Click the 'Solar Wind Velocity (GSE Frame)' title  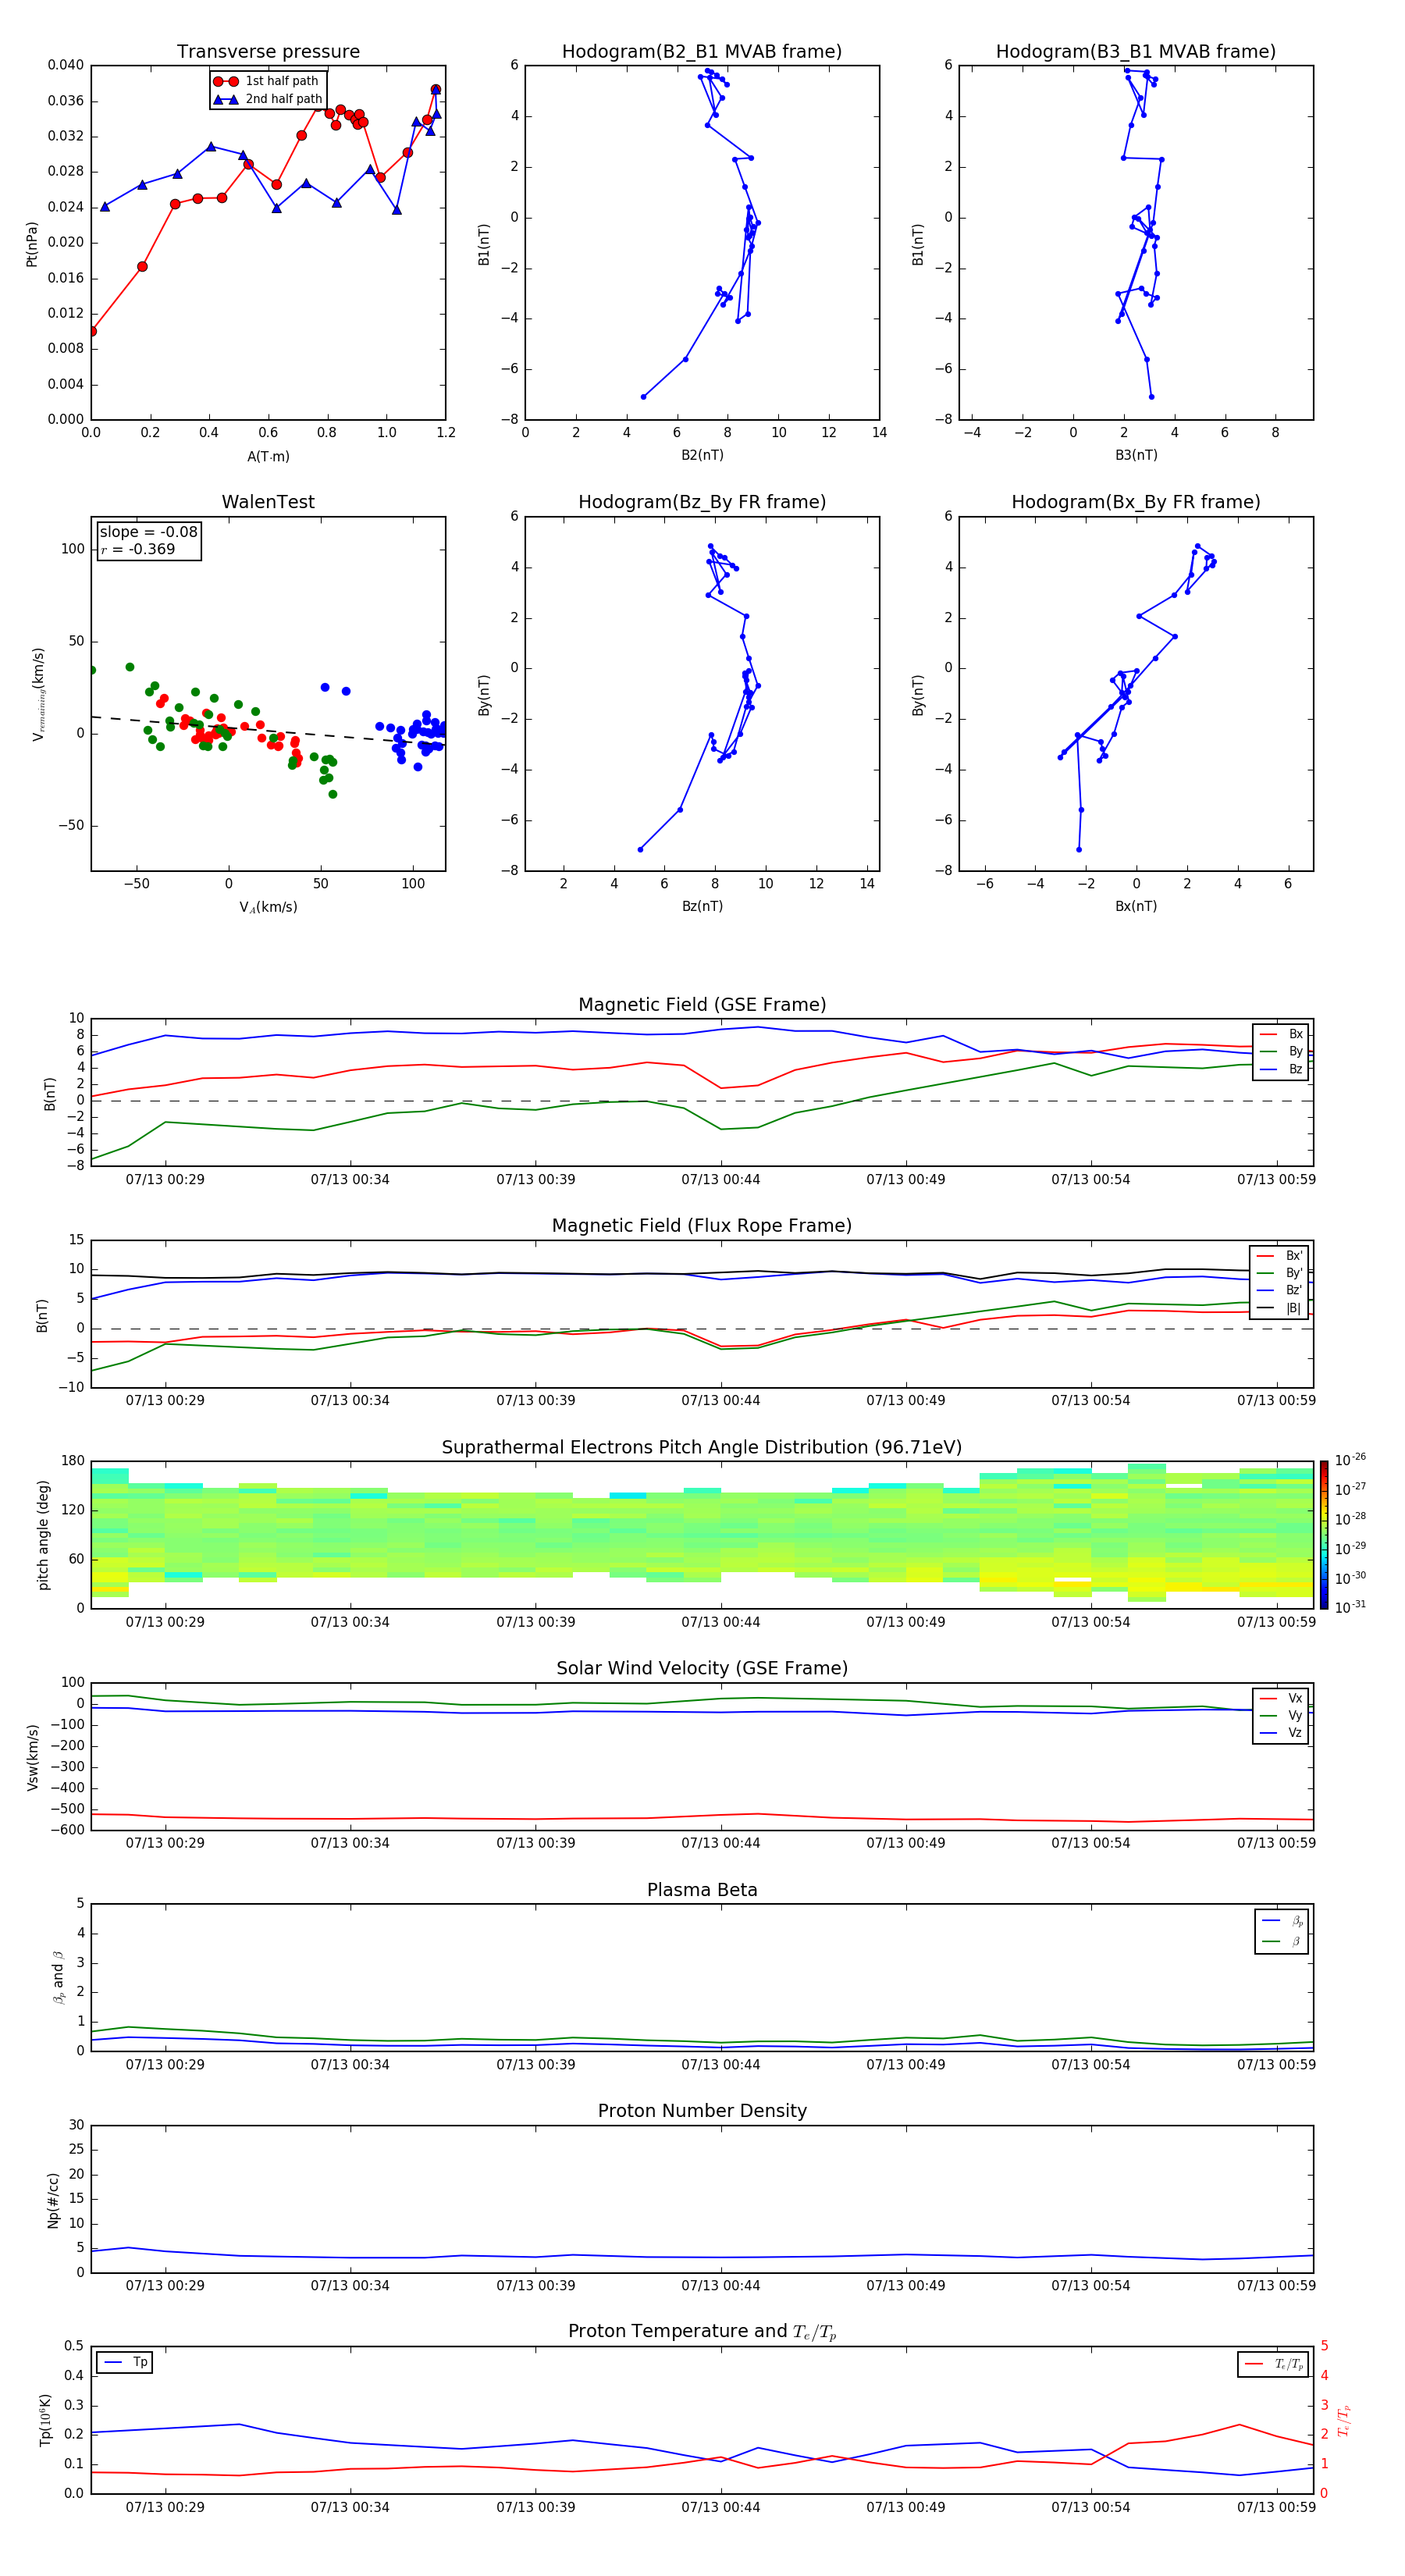(x=702, y=1668)
